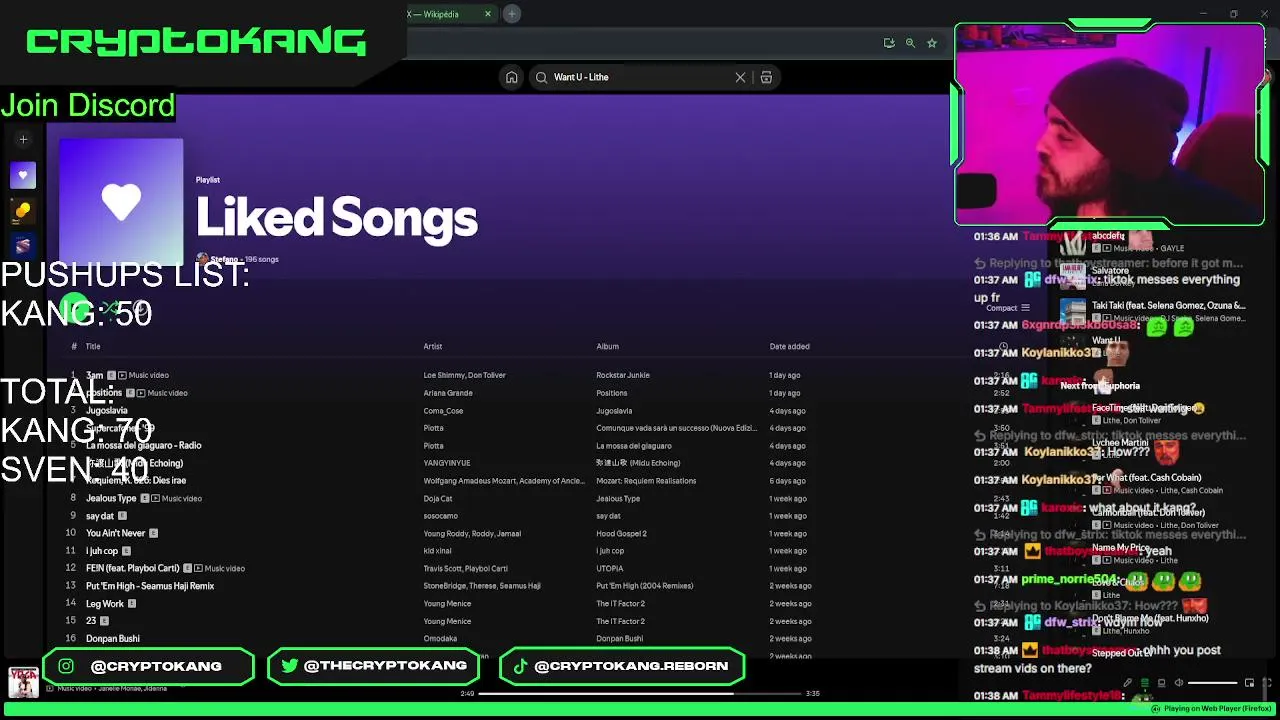
Task: Open artist kid xinal
Action: 439,551
